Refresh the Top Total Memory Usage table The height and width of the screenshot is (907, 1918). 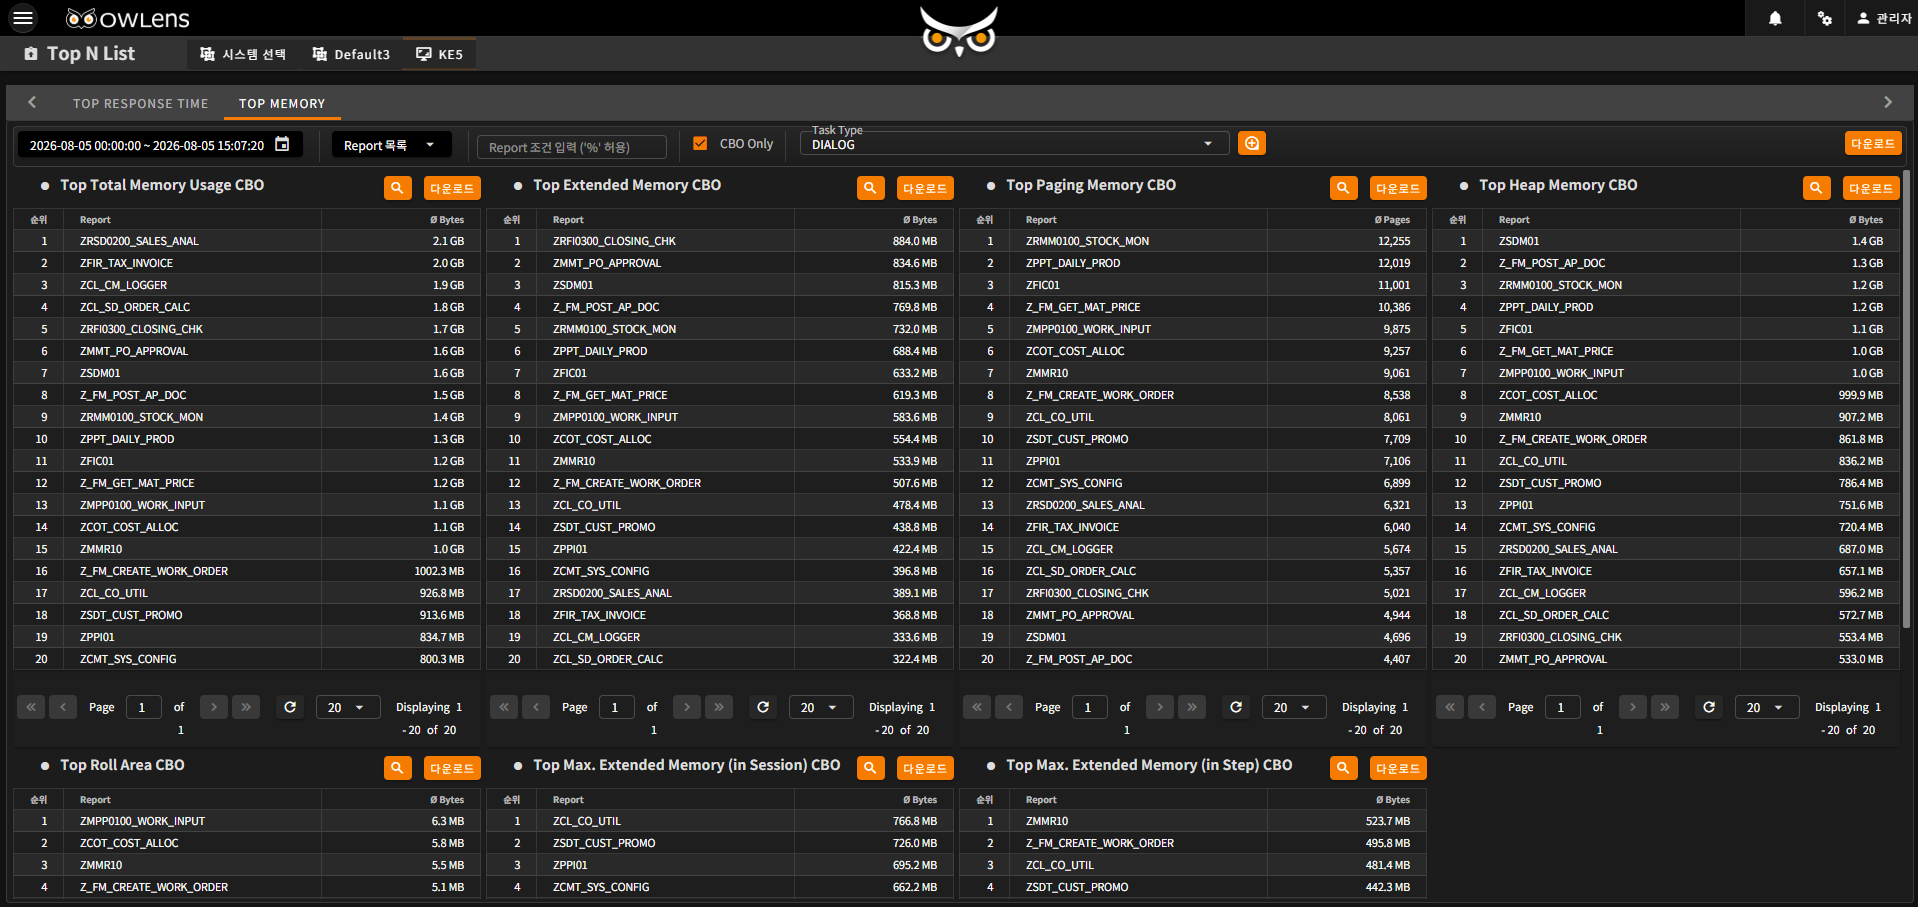point(290,707)
